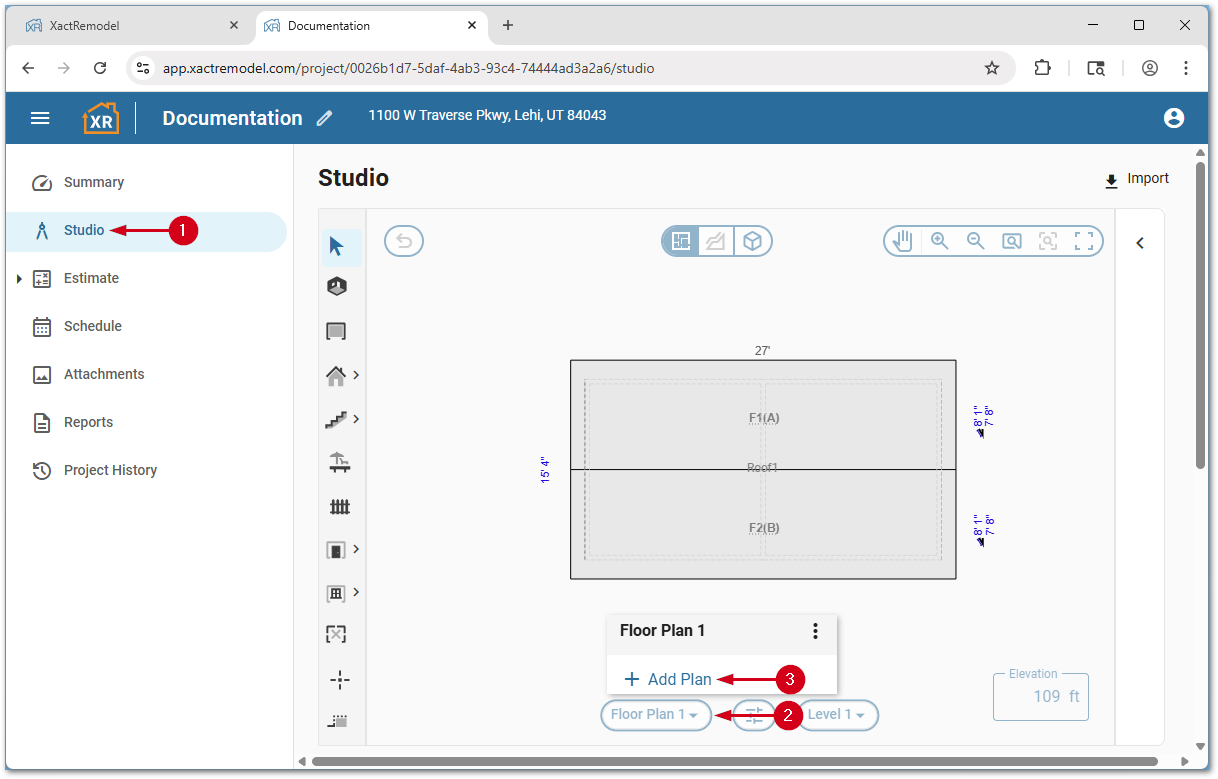Switch to 3D cube view
The width and height of the screenshot is (1218, 779).
[x=753, y=241]
